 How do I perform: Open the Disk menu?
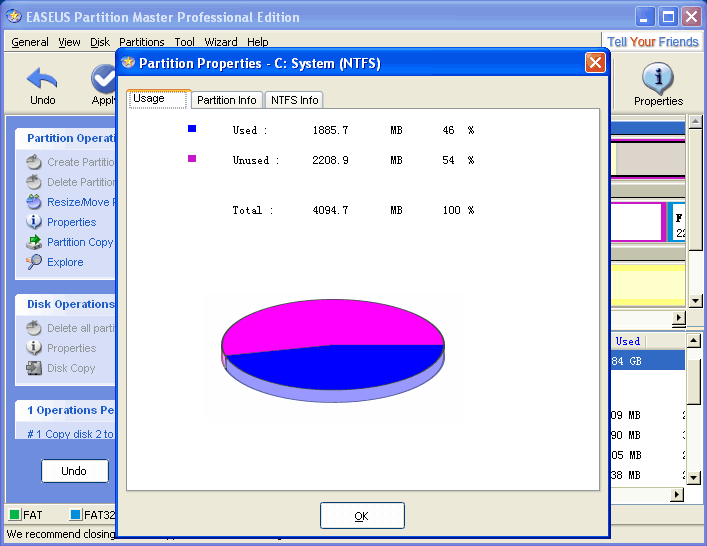tap(100, 42)
